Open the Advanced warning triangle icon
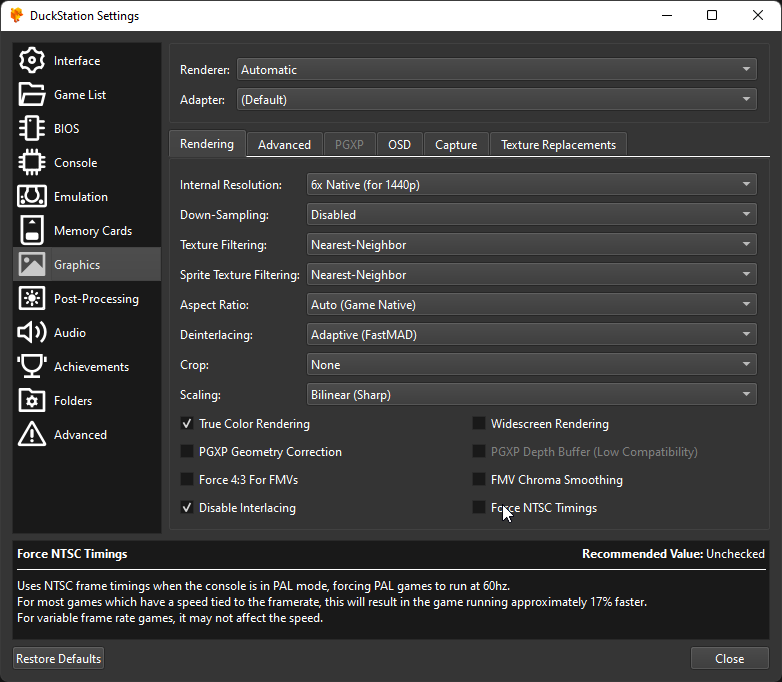Screen dimensions: 782x682 pos(32,434)
